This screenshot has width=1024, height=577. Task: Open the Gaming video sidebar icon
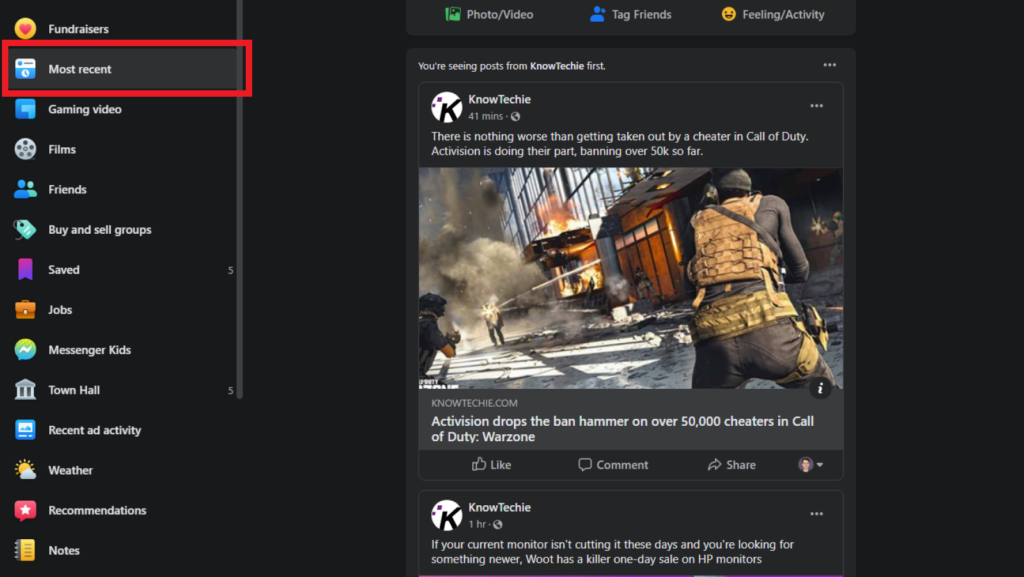[x=26, y=109]
